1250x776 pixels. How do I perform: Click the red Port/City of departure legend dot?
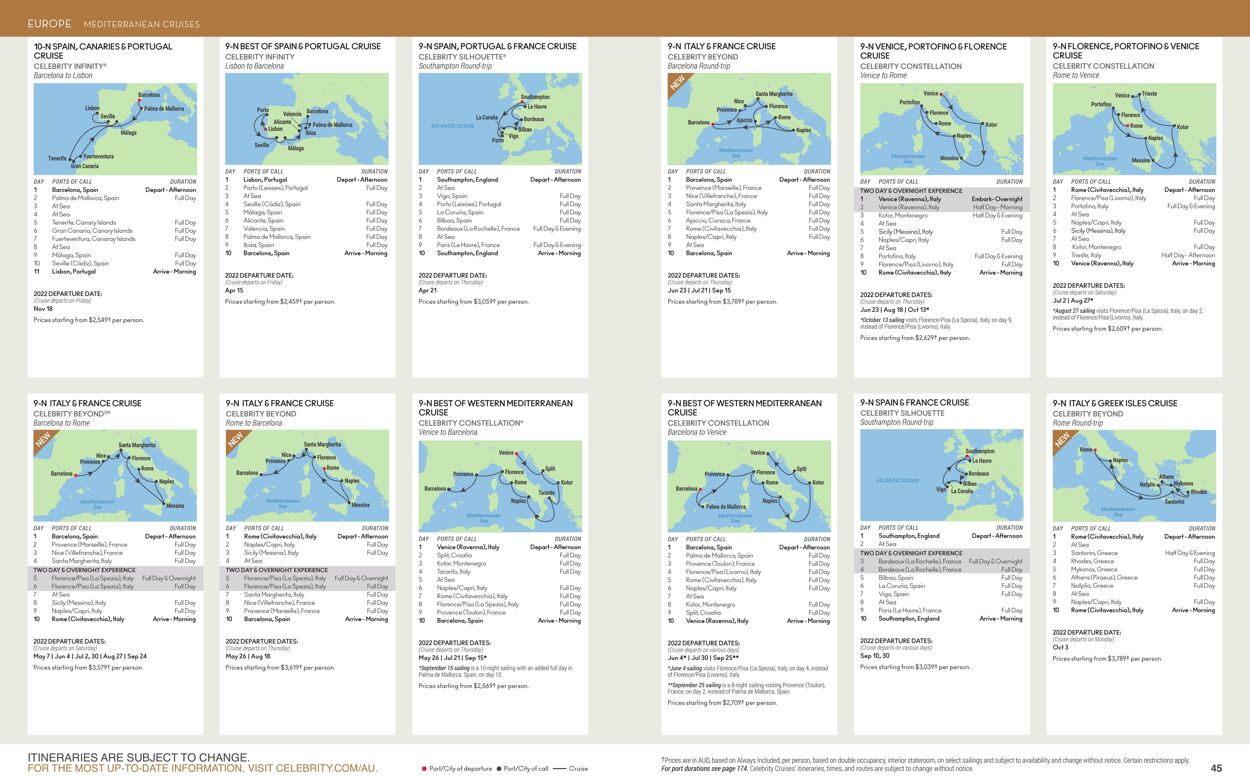[424, 769]
